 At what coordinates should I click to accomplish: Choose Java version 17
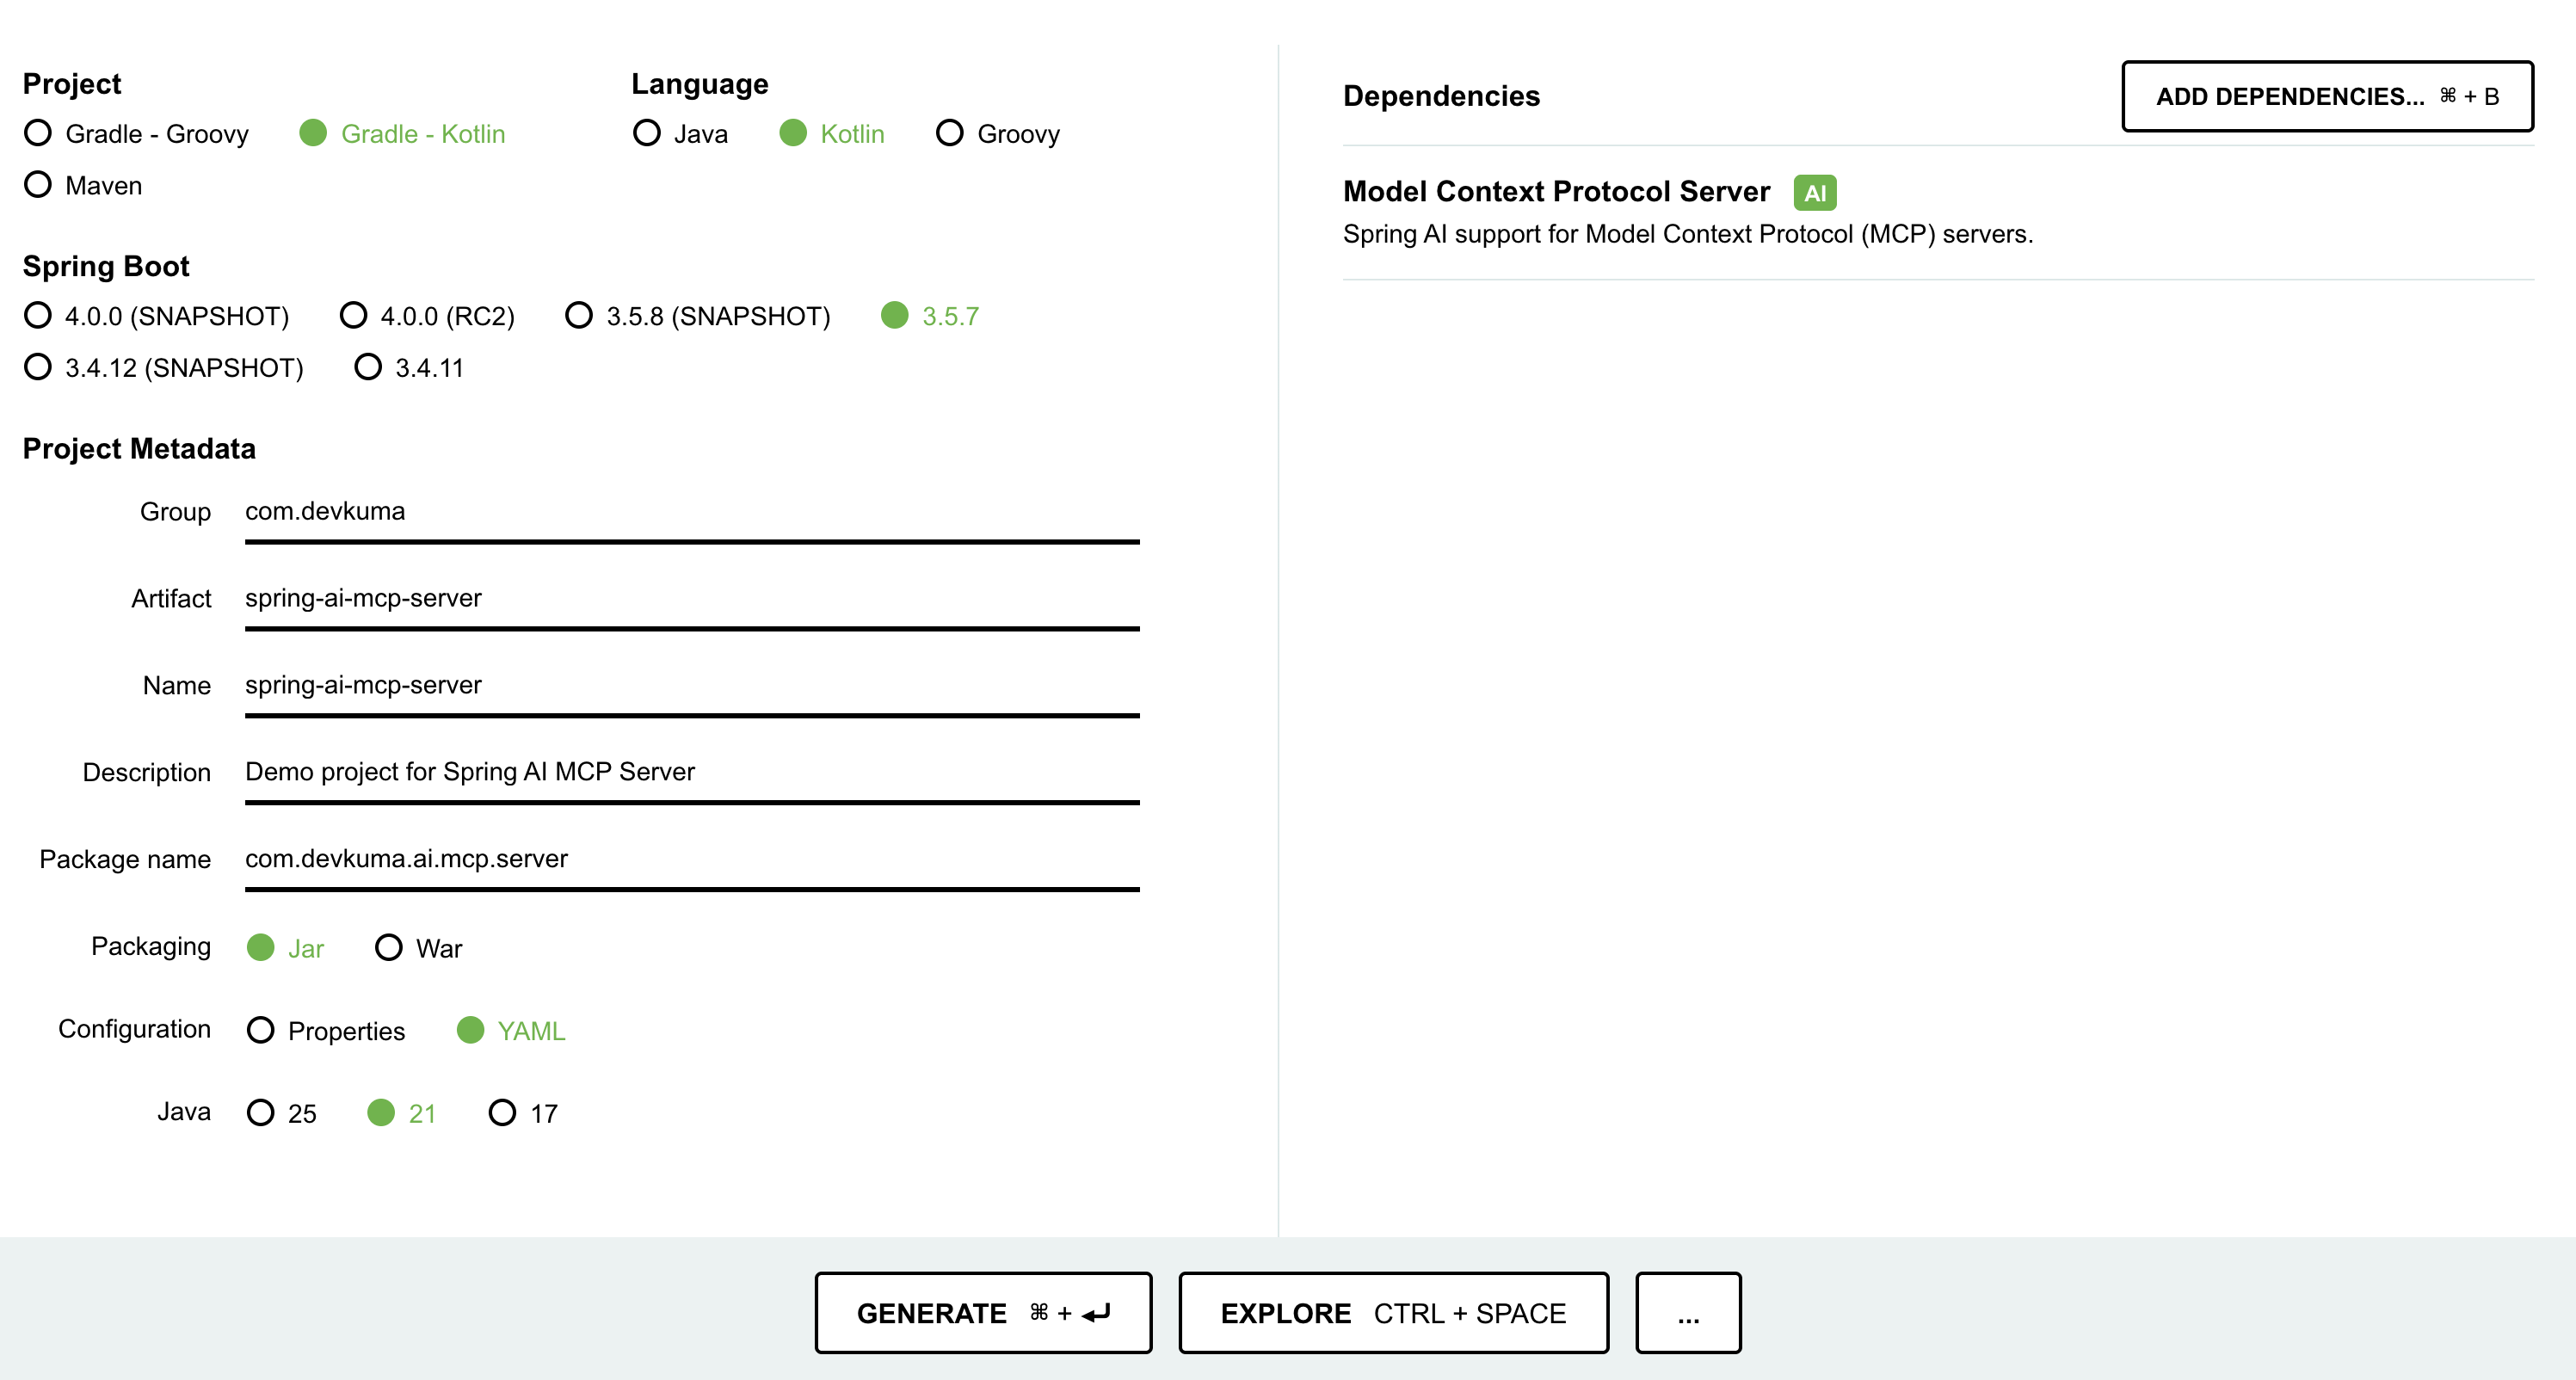coord(503,1112)
